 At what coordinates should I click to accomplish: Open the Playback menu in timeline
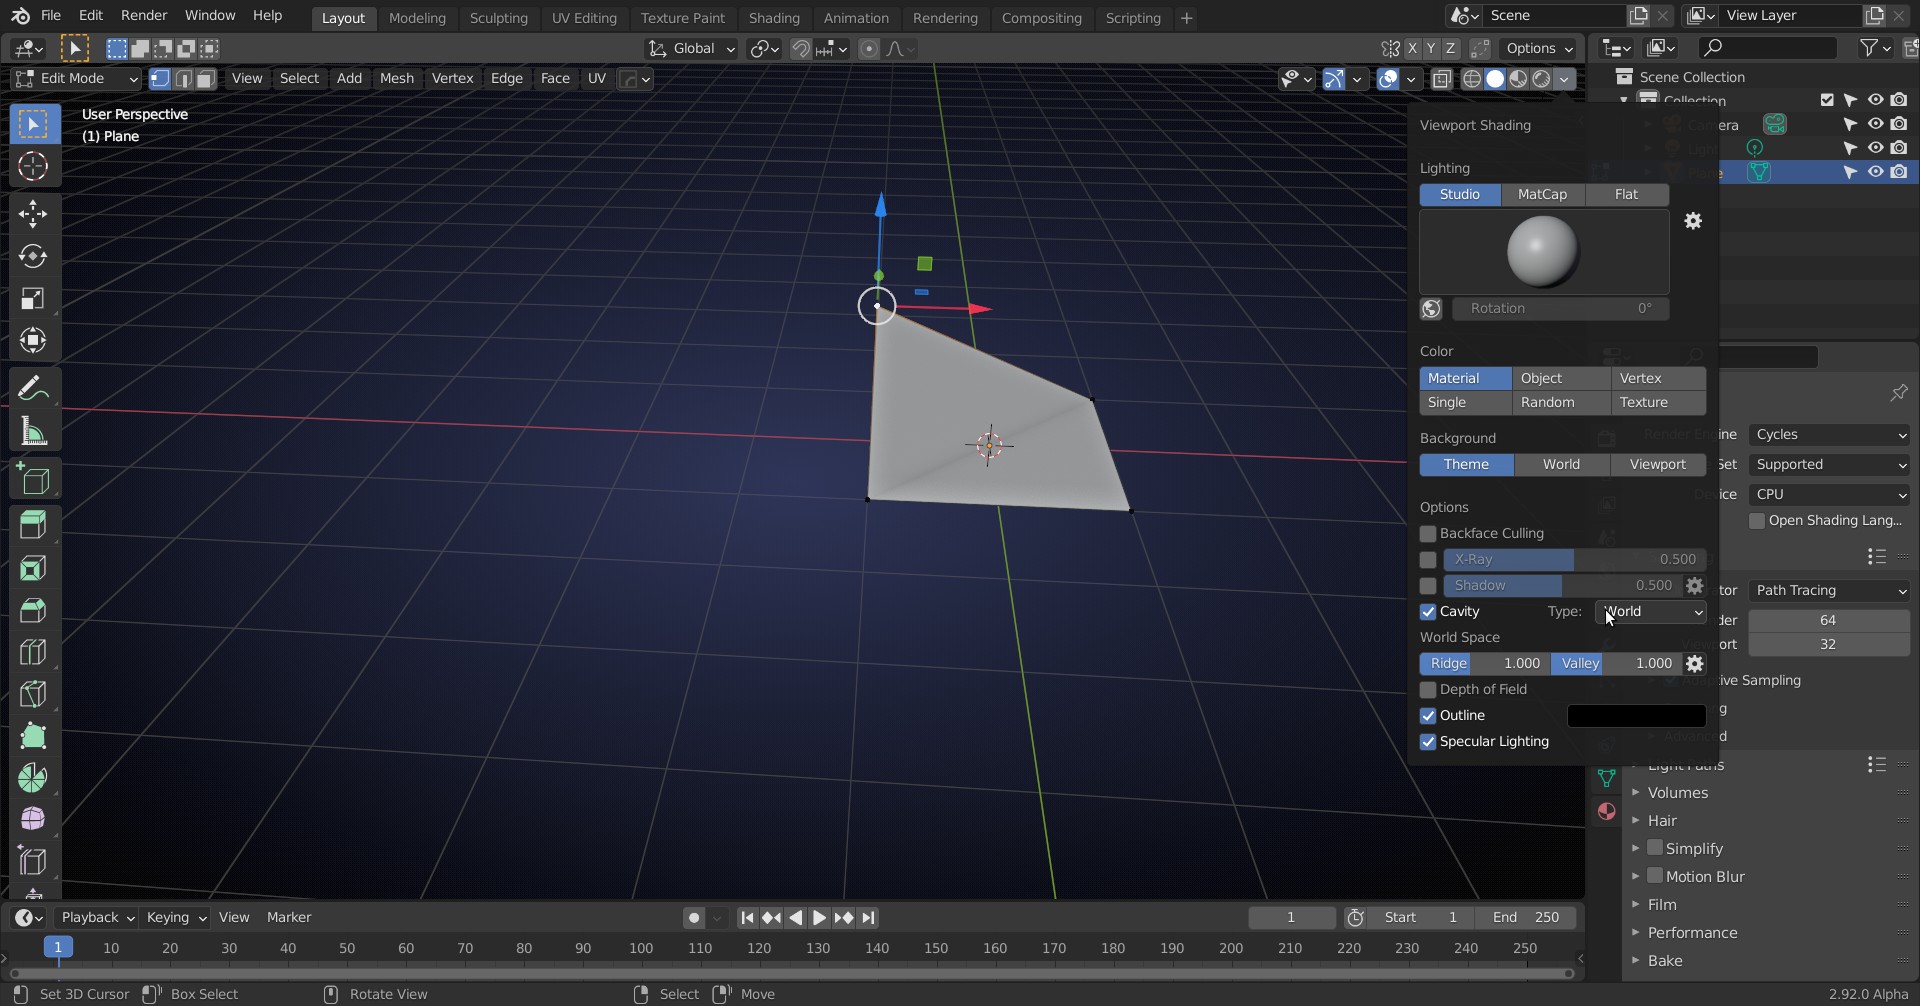click(x=97, y=918)
